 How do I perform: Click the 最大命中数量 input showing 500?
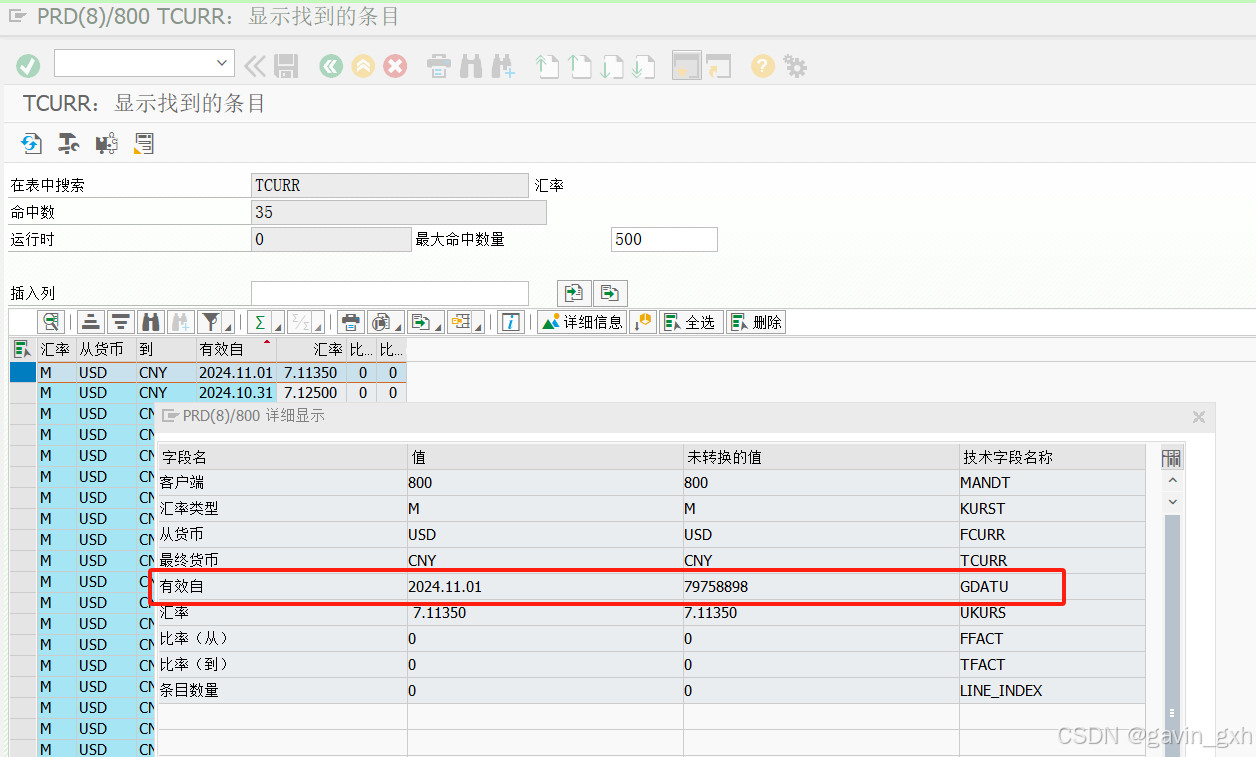tap(663, 239)
